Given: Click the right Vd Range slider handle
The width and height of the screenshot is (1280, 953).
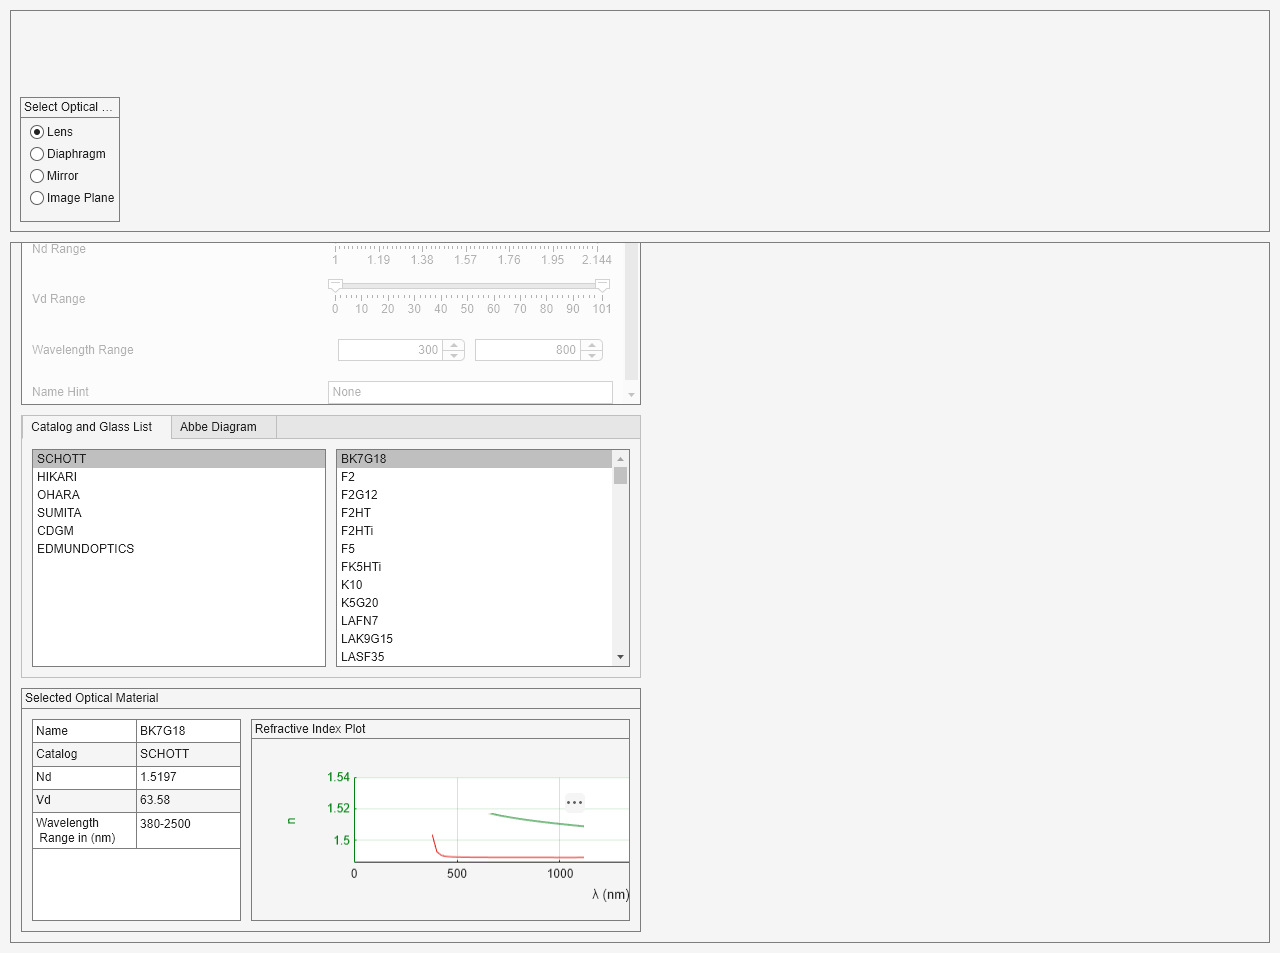Looking at the screenshot, I should pyautogui.click(x=602, y=285).
